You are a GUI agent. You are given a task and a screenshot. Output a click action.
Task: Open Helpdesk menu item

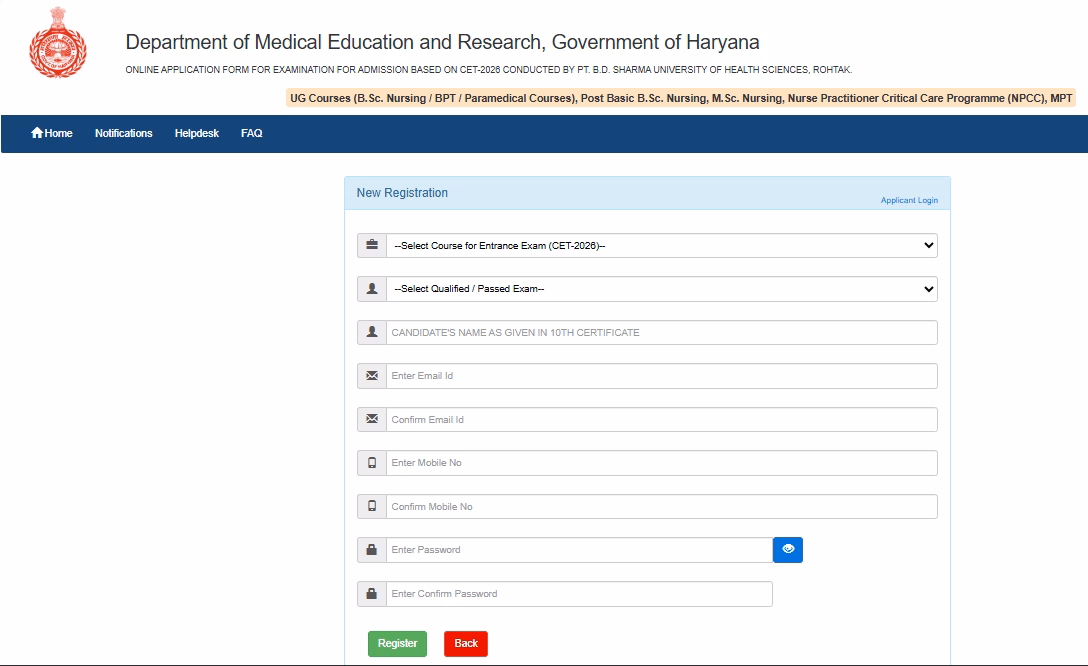point(196,133)
